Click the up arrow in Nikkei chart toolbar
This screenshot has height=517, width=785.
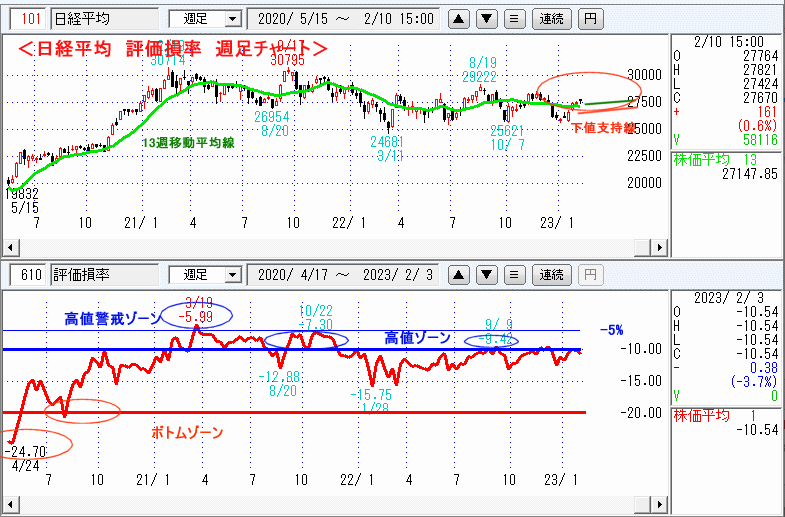[x=460, y=19]
